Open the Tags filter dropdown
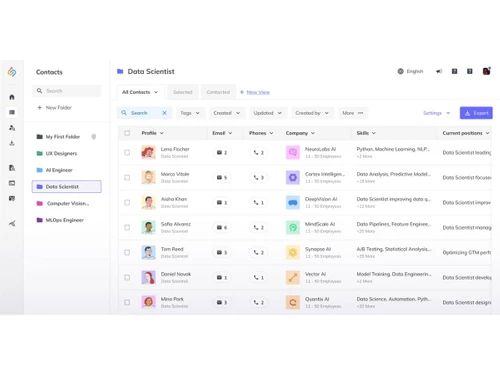Image resolution: width=500 pixels, height=375 pixels. coord(190,113)
